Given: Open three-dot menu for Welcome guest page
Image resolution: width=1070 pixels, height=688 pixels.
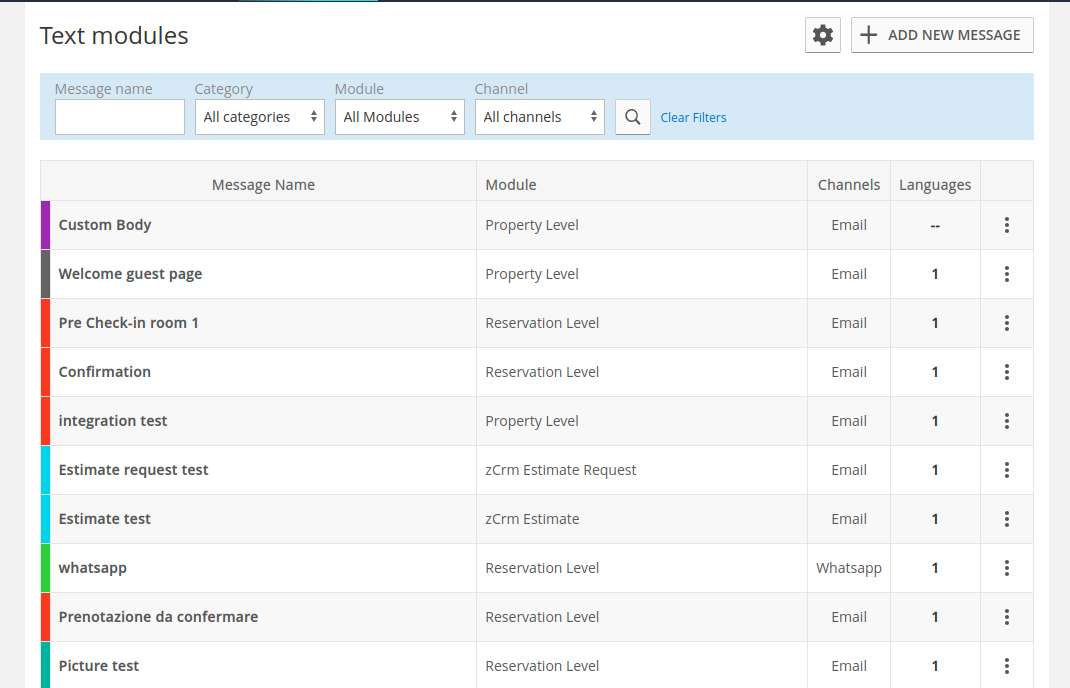Looking at the screenshot, I should 1006,274.
